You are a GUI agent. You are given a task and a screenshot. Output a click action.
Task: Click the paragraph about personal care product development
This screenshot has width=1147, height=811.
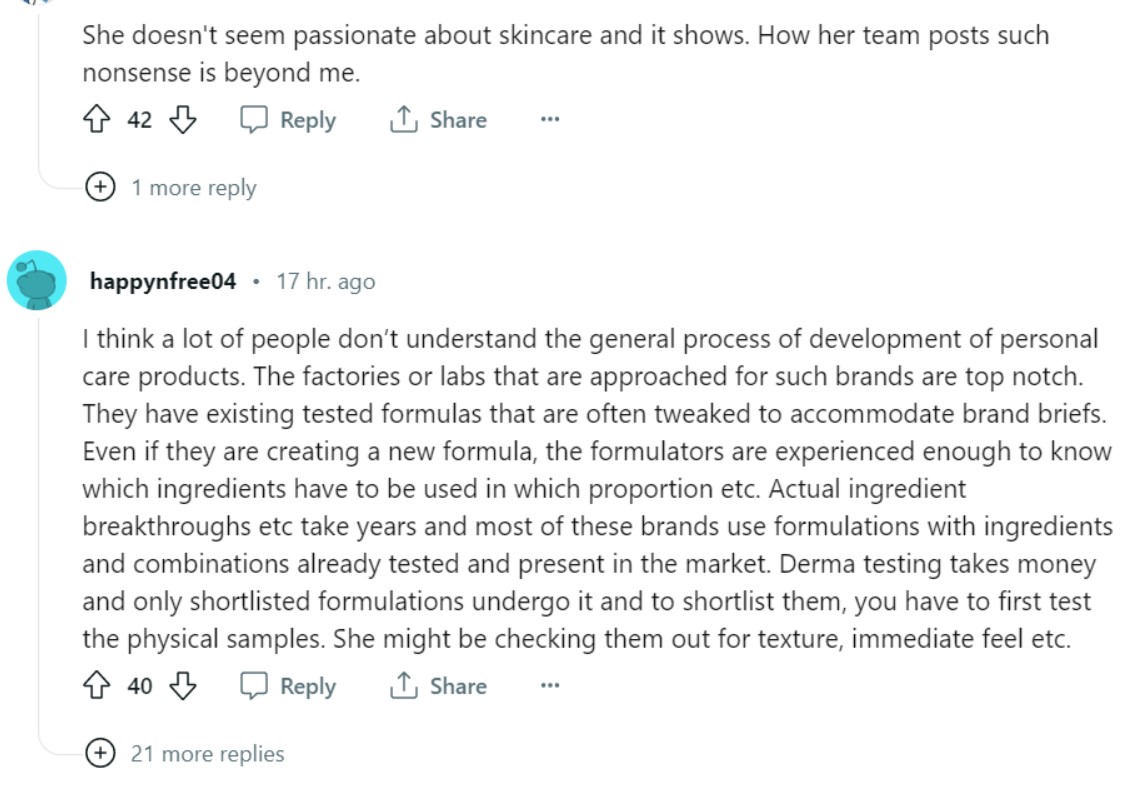[x=597, y=489]
